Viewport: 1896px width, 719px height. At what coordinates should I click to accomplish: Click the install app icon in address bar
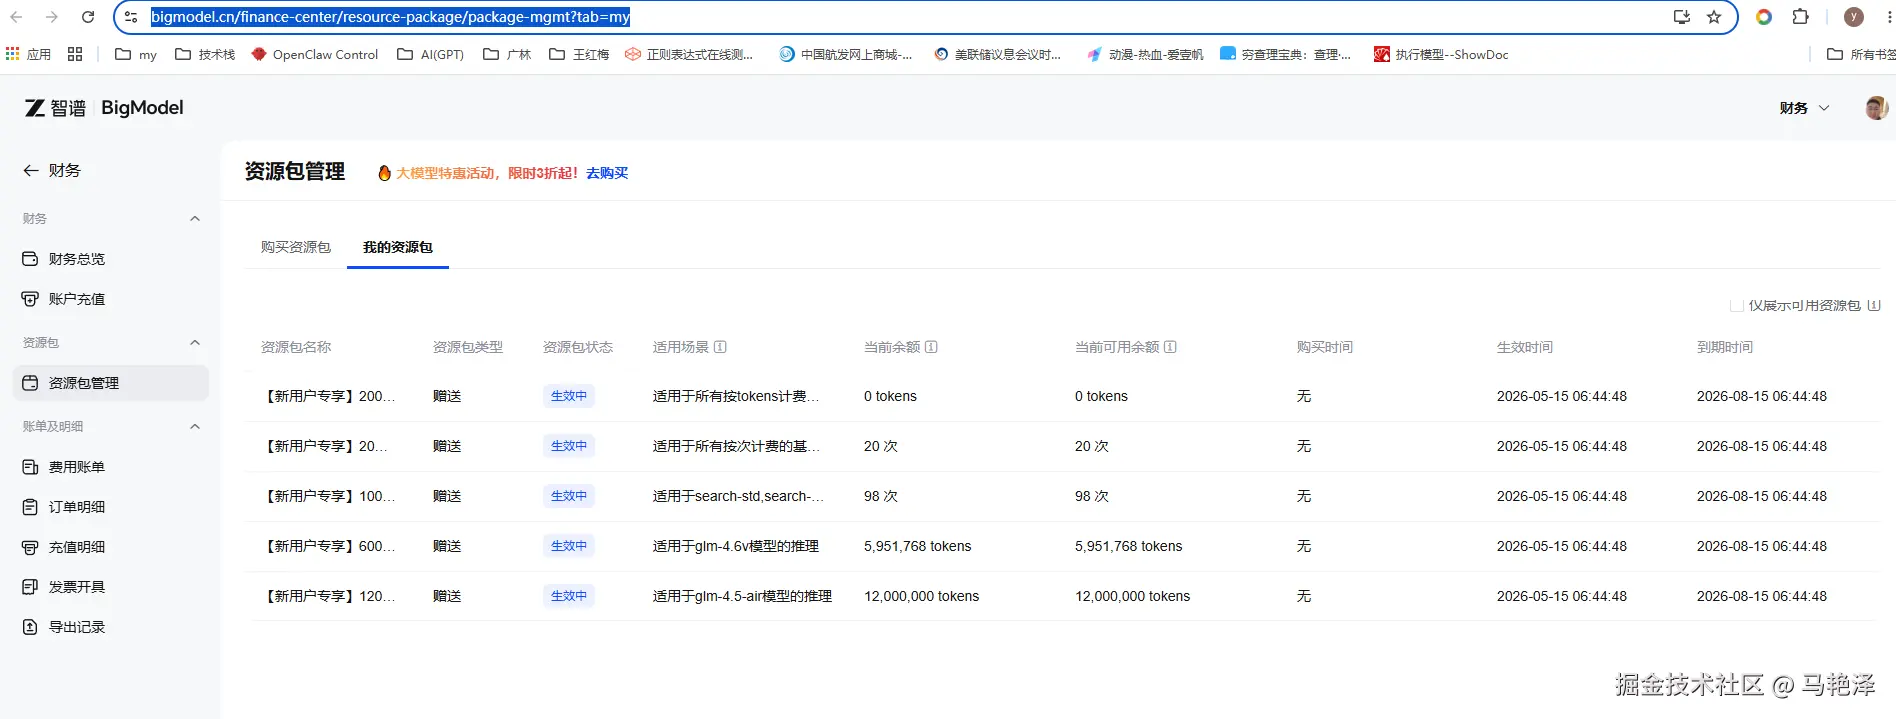click(x=1682, y=17)
